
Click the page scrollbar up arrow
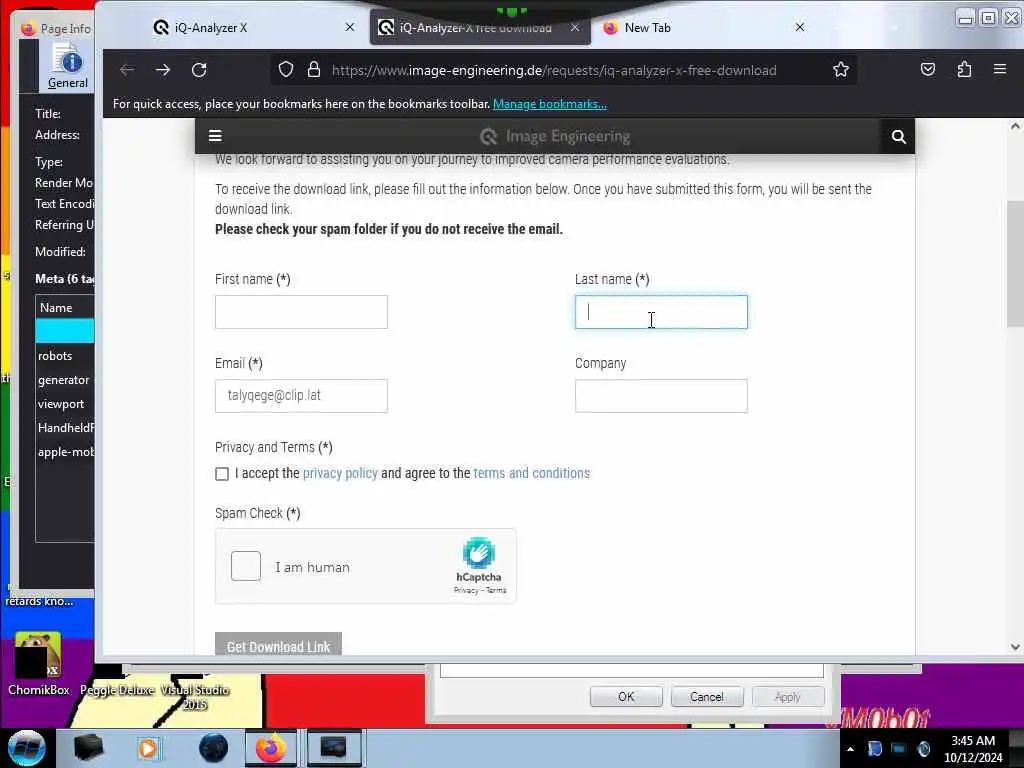pos(1015,127)
